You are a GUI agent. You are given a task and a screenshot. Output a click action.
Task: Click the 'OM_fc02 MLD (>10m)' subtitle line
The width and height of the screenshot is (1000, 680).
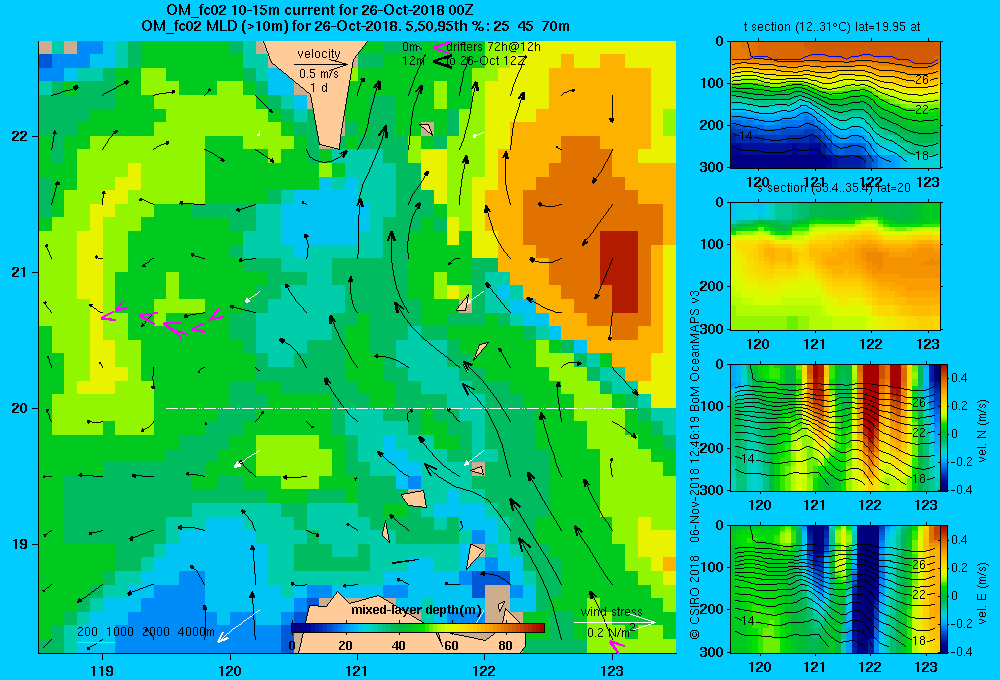tap(356, 26)
